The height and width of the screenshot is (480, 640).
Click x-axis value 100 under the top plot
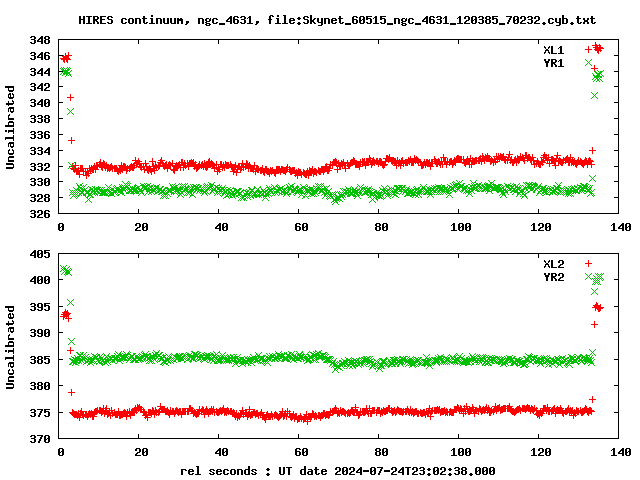coord(461,227)
